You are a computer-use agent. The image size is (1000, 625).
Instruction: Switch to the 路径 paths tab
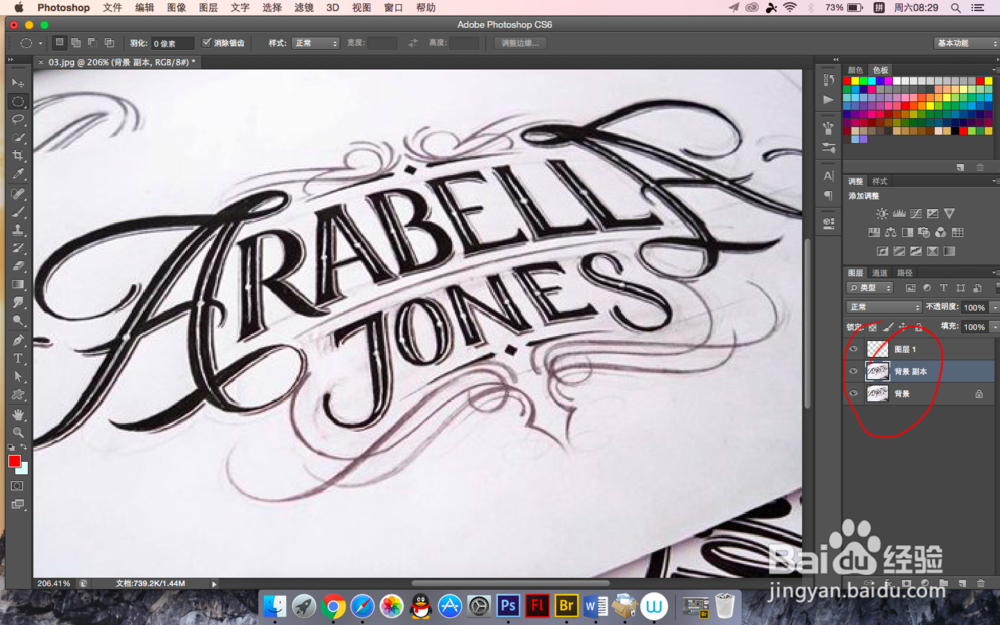pyautogui.click(x=904, y=273)
